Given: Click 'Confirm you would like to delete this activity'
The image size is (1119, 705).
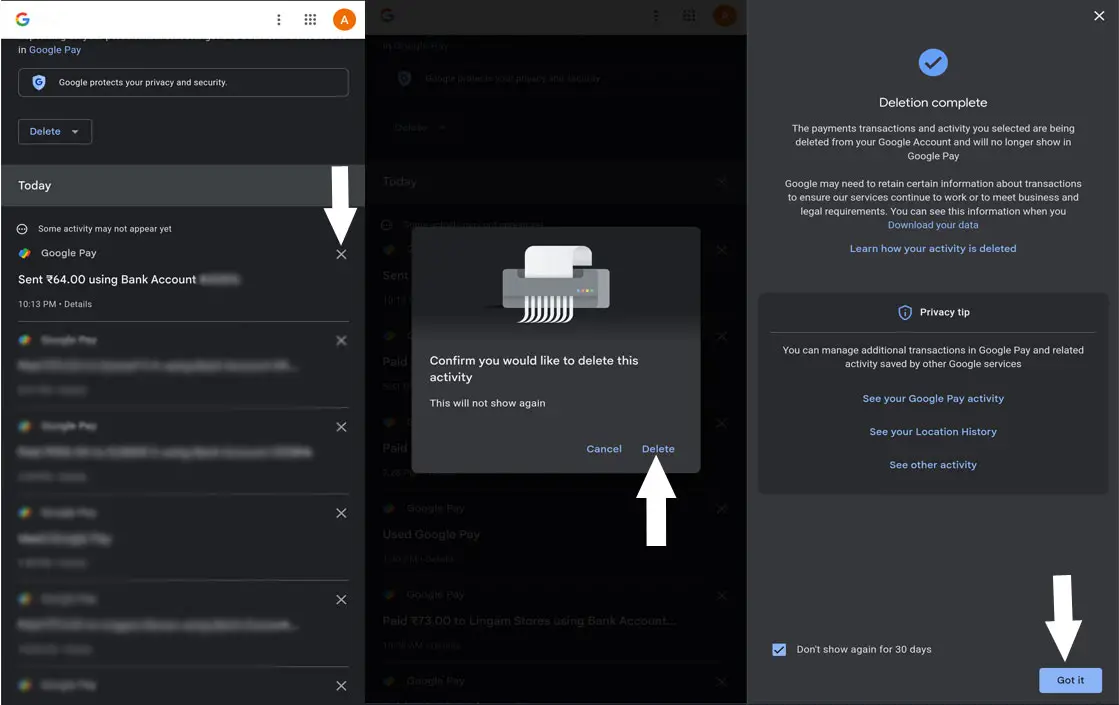Looking at the screenshot, I should coord(534,369).
